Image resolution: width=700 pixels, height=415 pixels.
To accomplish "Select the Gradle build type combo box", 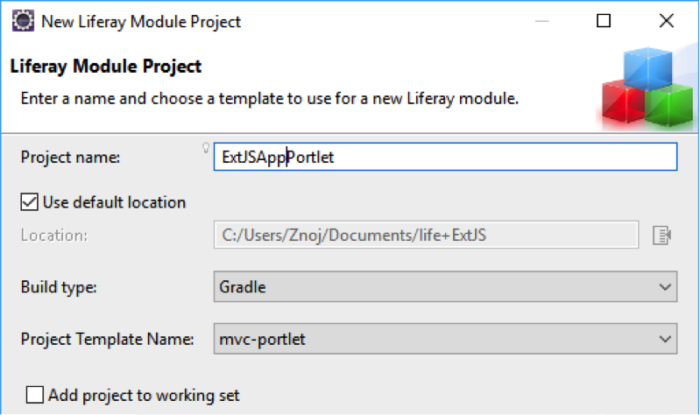I will [x=446, y=286].
